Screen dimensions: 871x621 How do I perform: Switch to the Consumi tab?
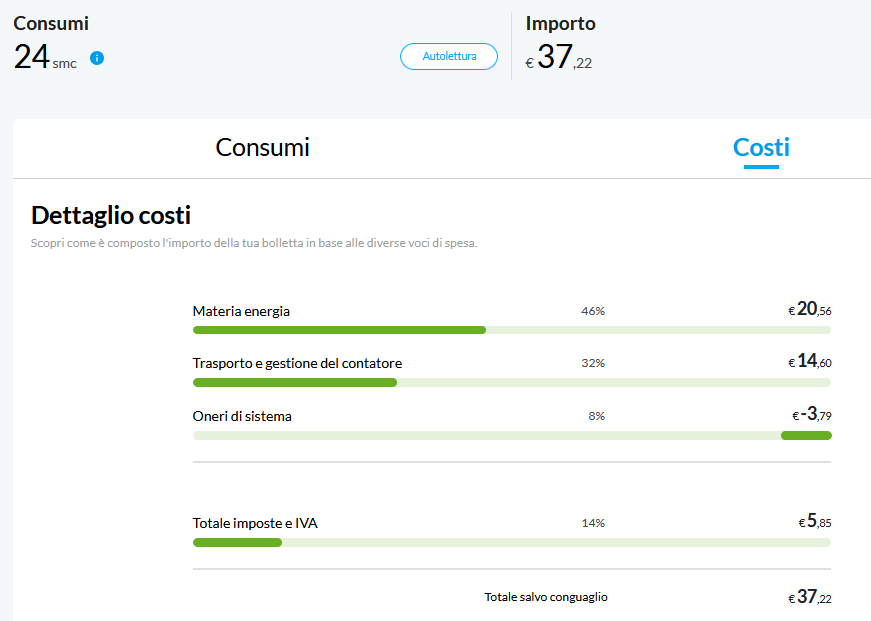[x=262, y=148]
